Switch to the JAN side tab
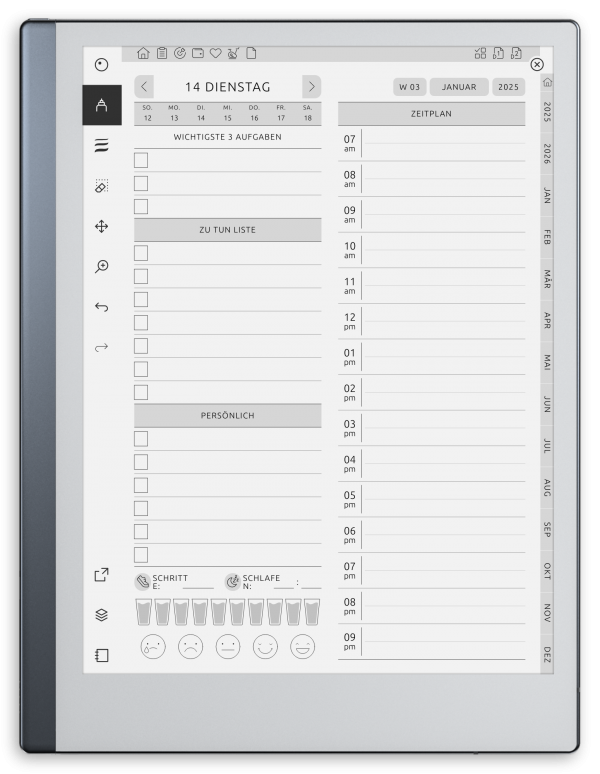The height and width of the screenshot is (774, 600). [547, 195]
